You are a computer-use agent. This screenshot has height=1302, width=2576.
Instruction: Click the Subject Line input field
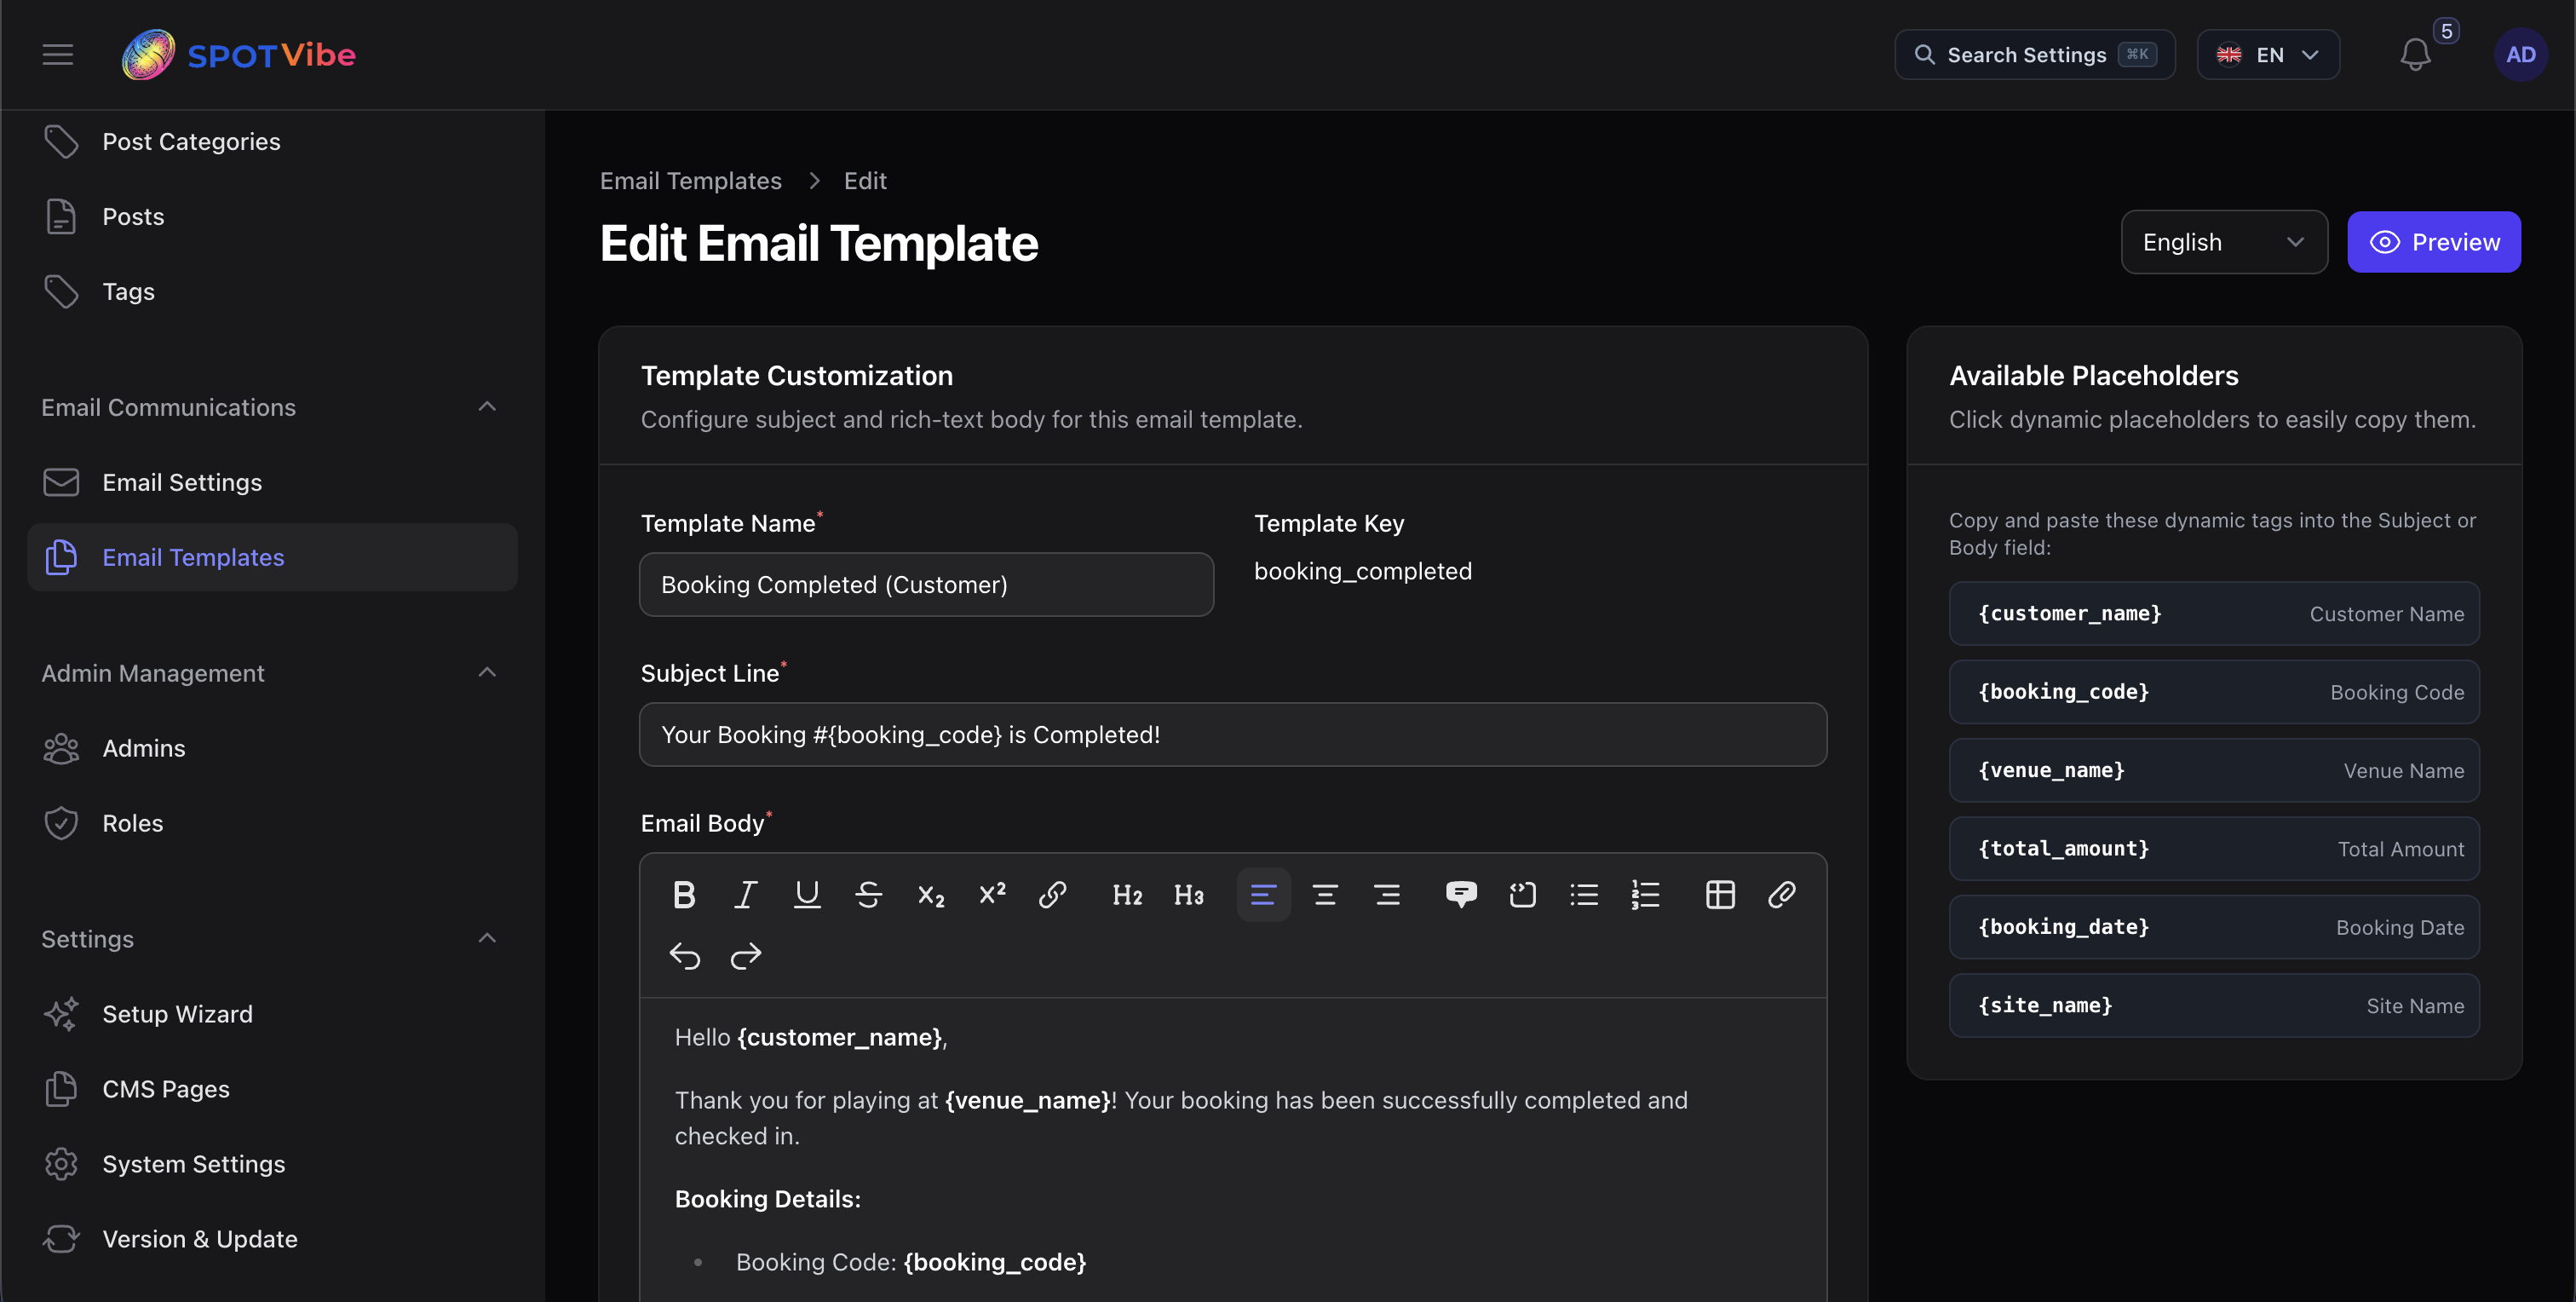click(x=1233, y=735)
